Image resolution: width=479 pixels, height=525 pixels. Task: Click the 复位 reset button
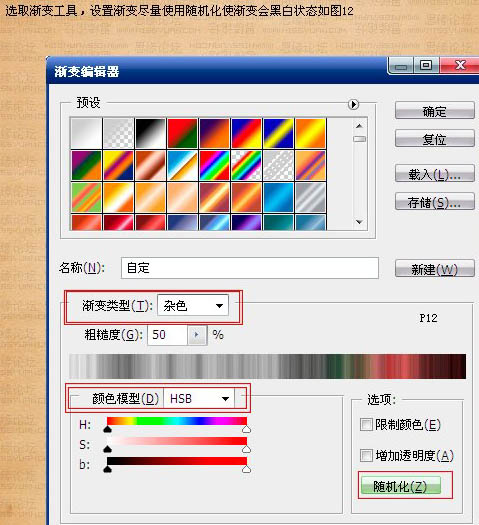point(435,139)
